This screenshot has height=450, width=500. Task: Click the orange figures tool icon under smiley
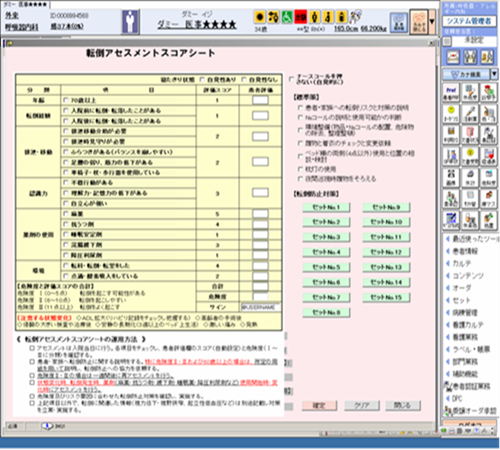[451, 135]
